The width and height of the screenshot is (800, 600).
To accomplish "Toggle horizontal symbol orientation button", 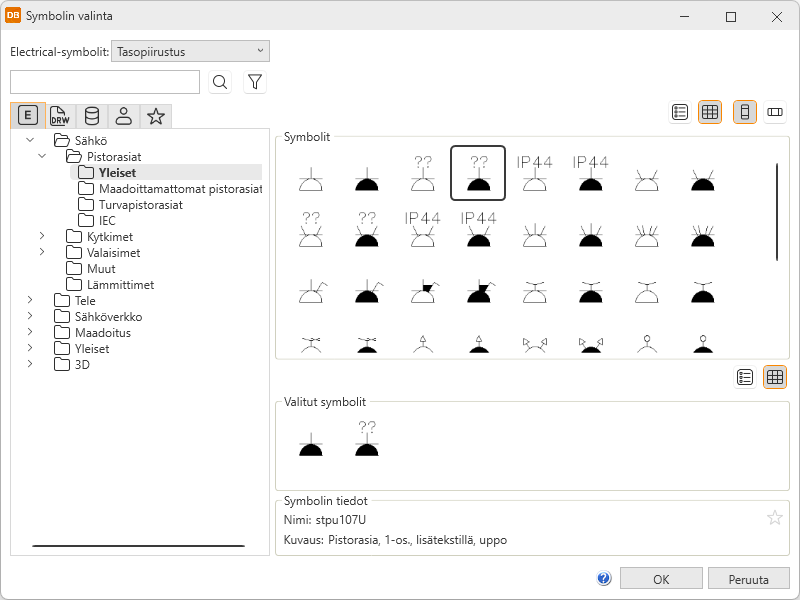I will tap(775, 112).
